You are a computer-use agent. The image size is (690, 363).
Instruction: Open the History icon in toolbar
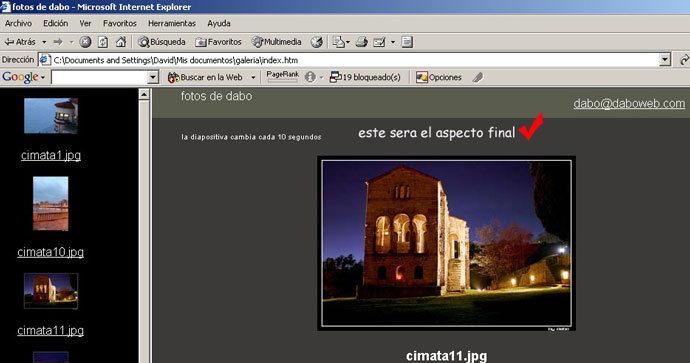tap(316, 42)
